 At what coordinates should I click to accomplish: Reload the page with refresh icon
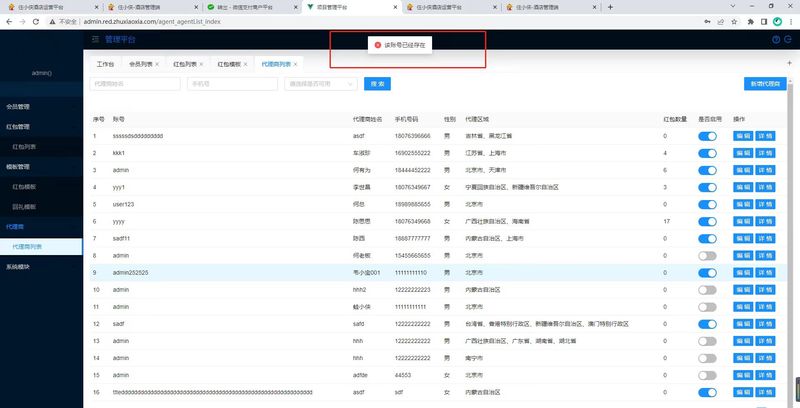36,22
